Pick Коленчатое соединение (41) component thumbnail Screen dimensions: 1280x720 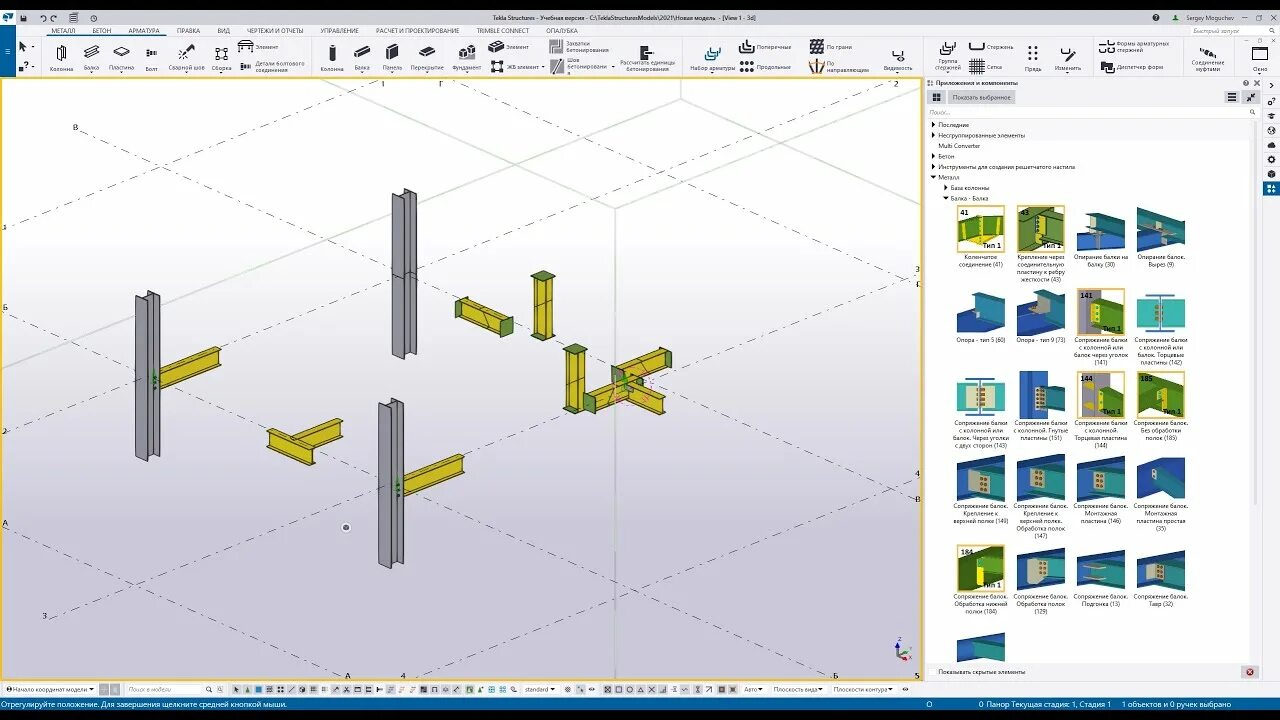click(980, 229)
